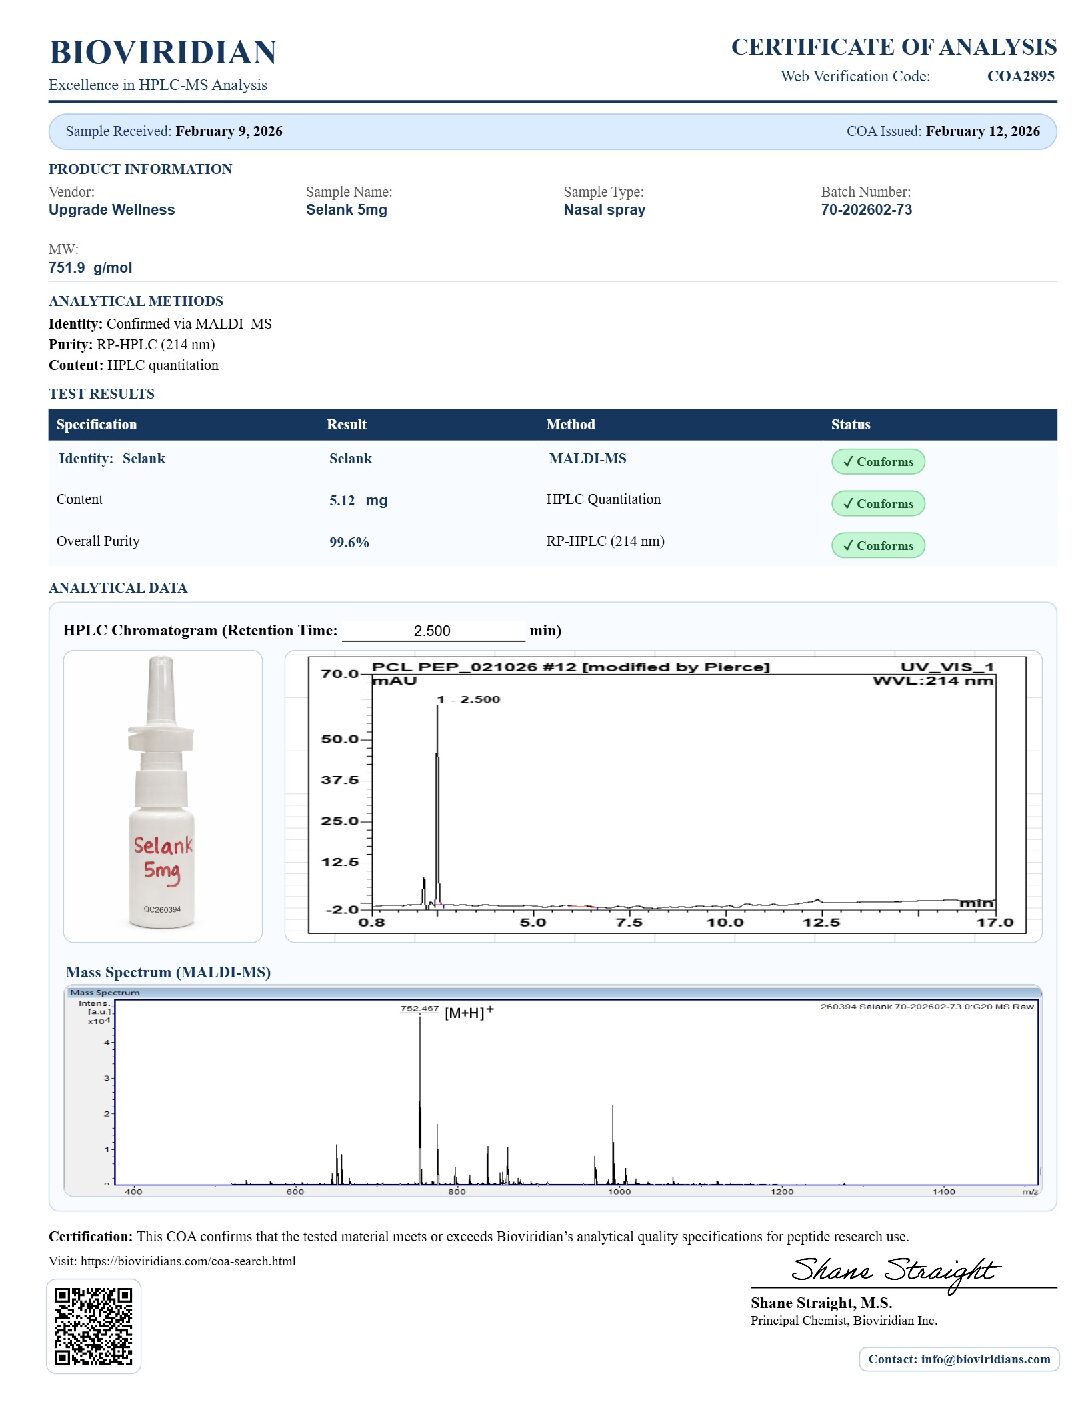The image size is (1088, 1408).
Task: Click the Retention Time value field
Action: tap(432, 631)
